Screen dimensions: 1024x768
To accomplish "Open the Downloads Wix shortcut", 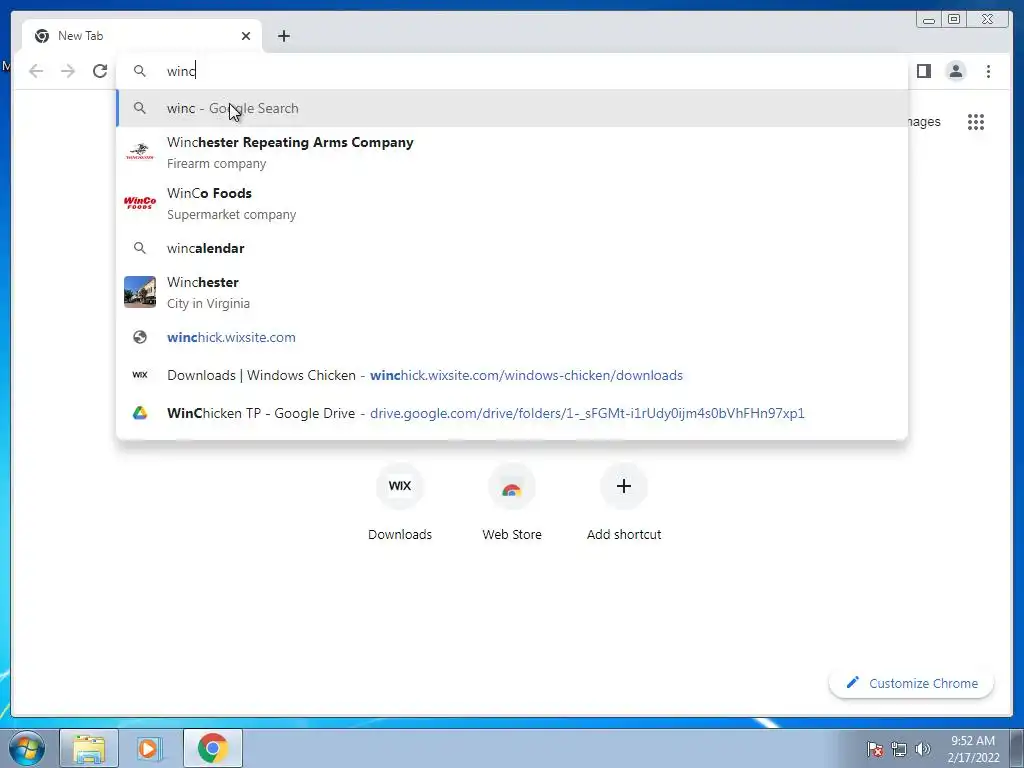I will click(400, 503).
